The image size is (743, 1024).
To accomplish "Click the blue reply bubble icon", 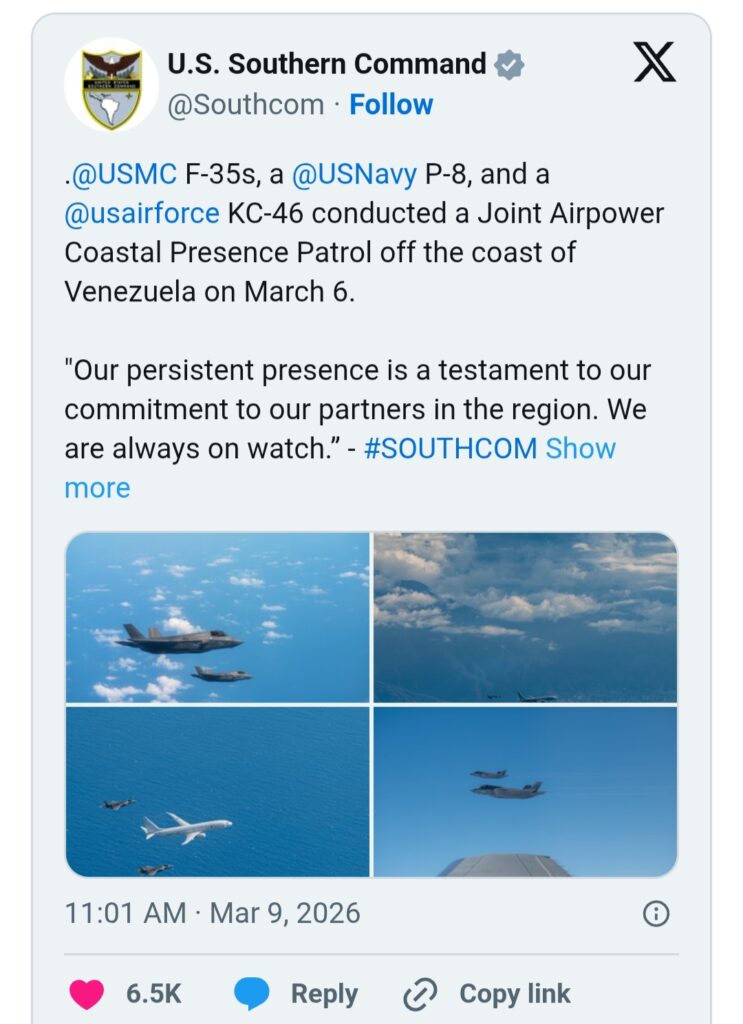I will (251, 994).
